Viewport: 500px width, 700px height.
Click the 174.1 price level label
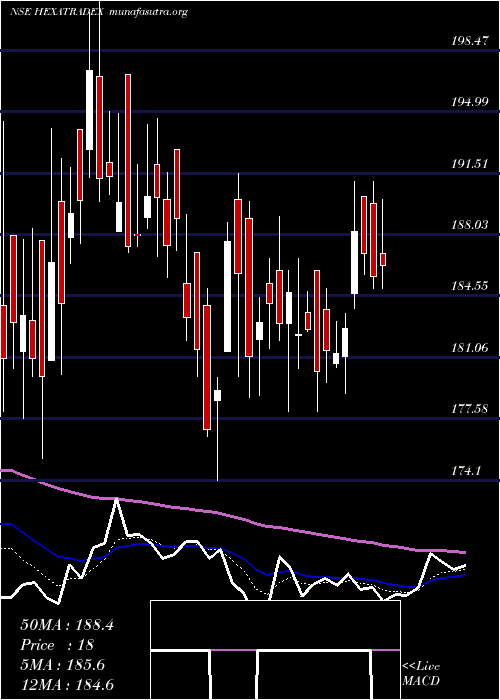click(x=467, y=470)
